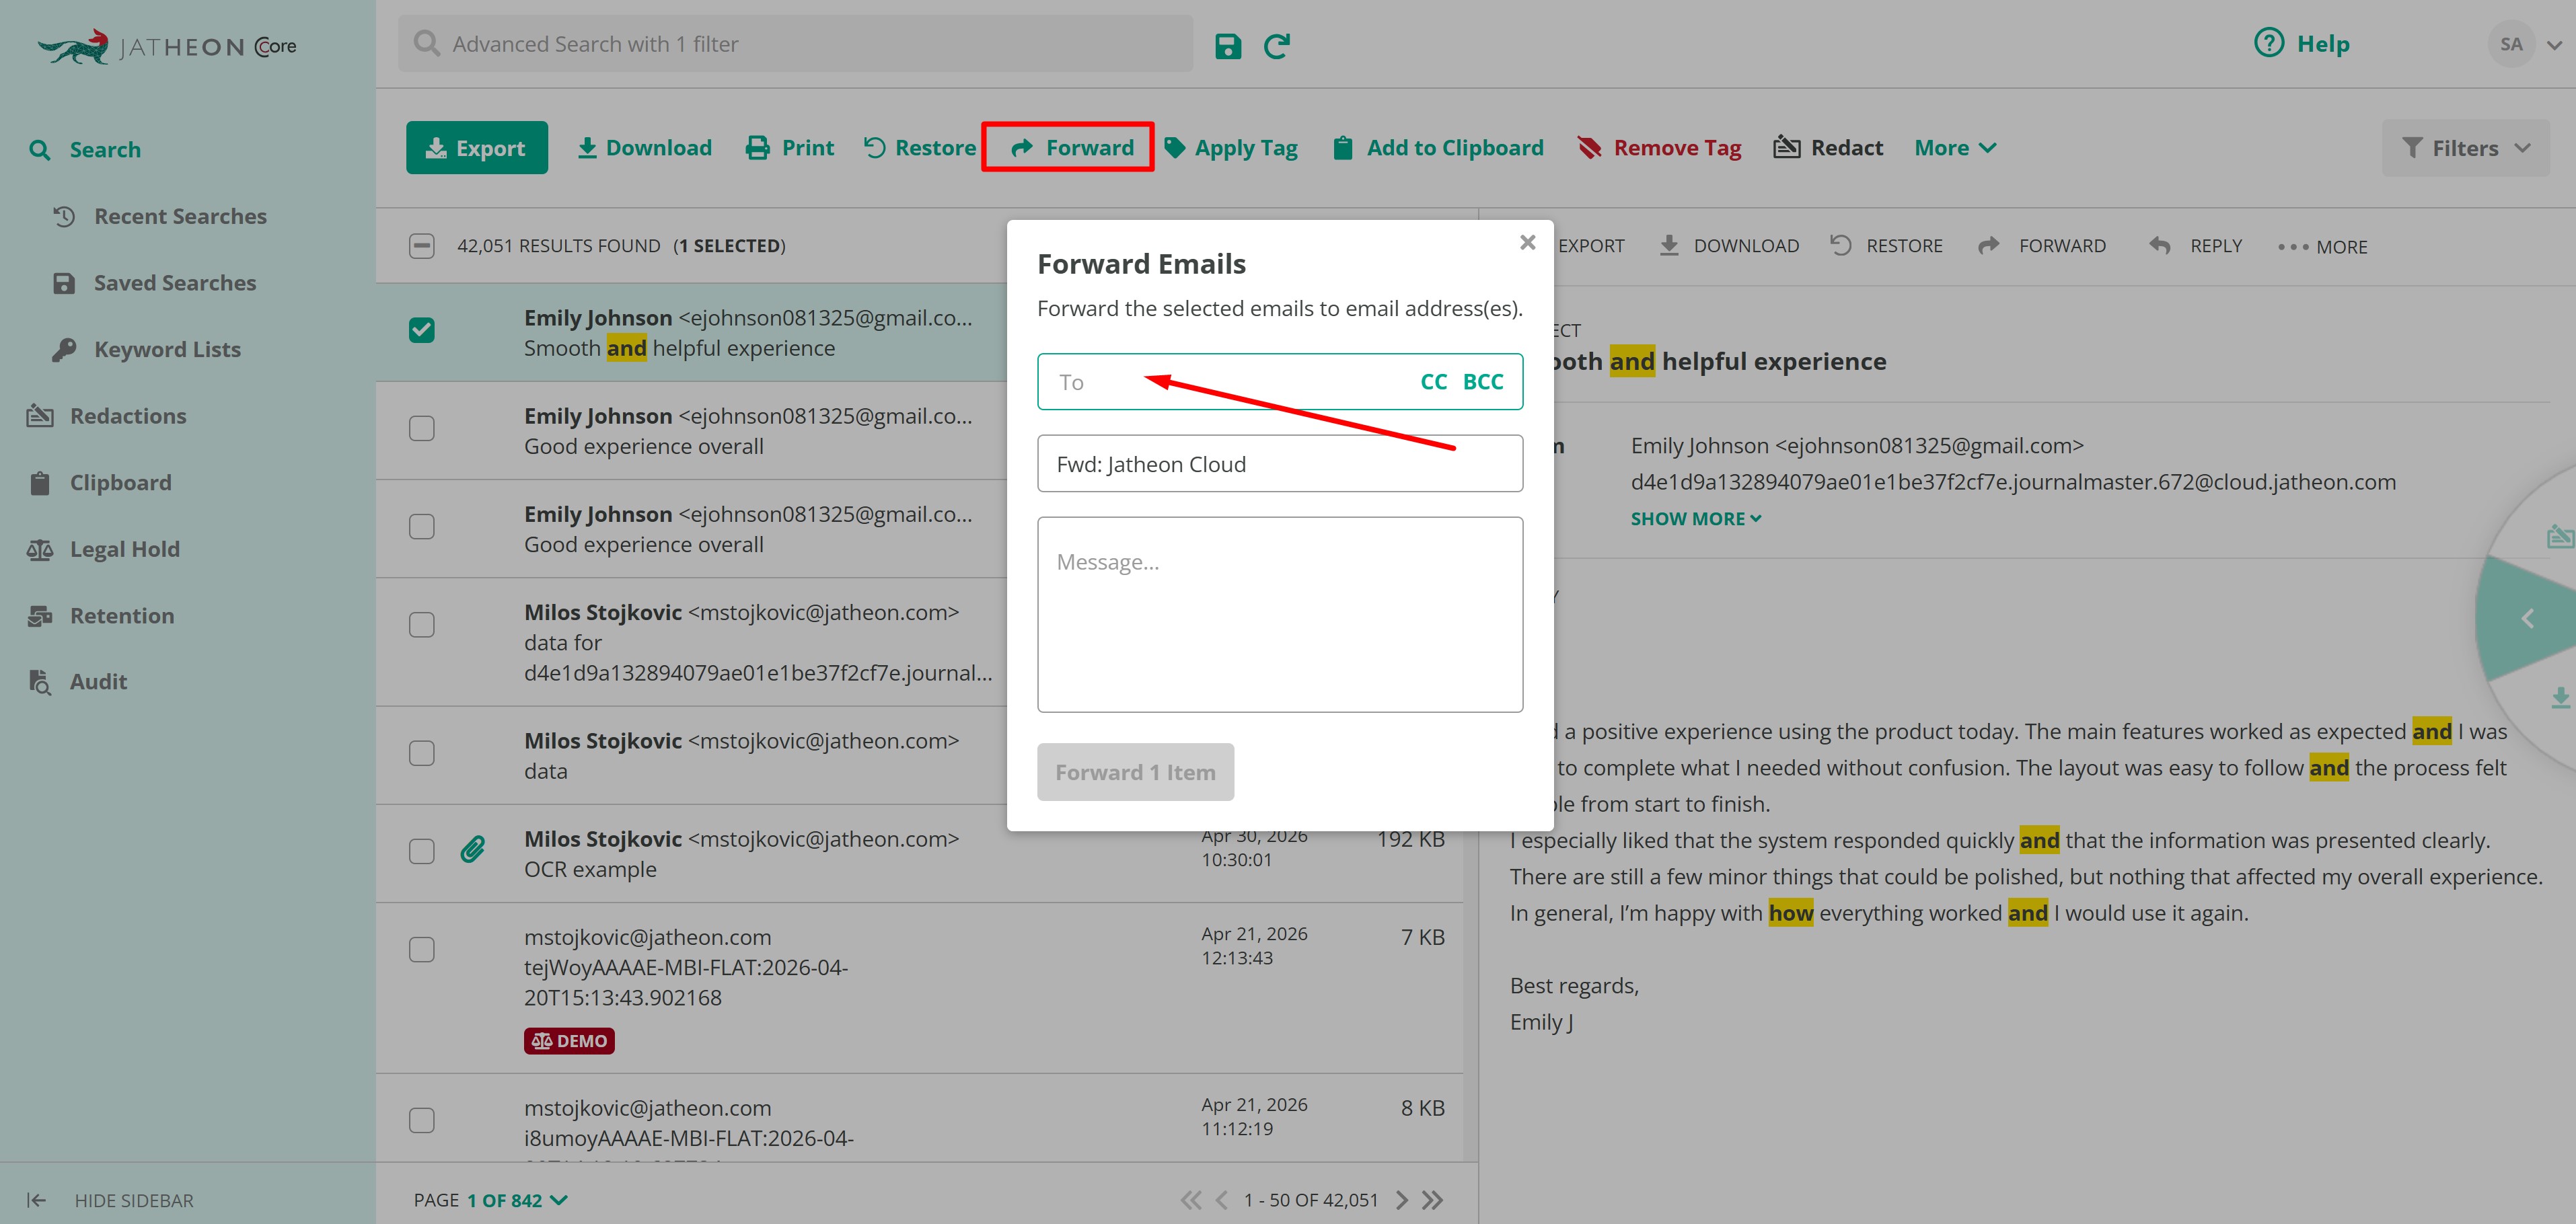Click the Message text area
Image resolution: width=2576 pixels, height=1224 pixels.
point(1280,614)
